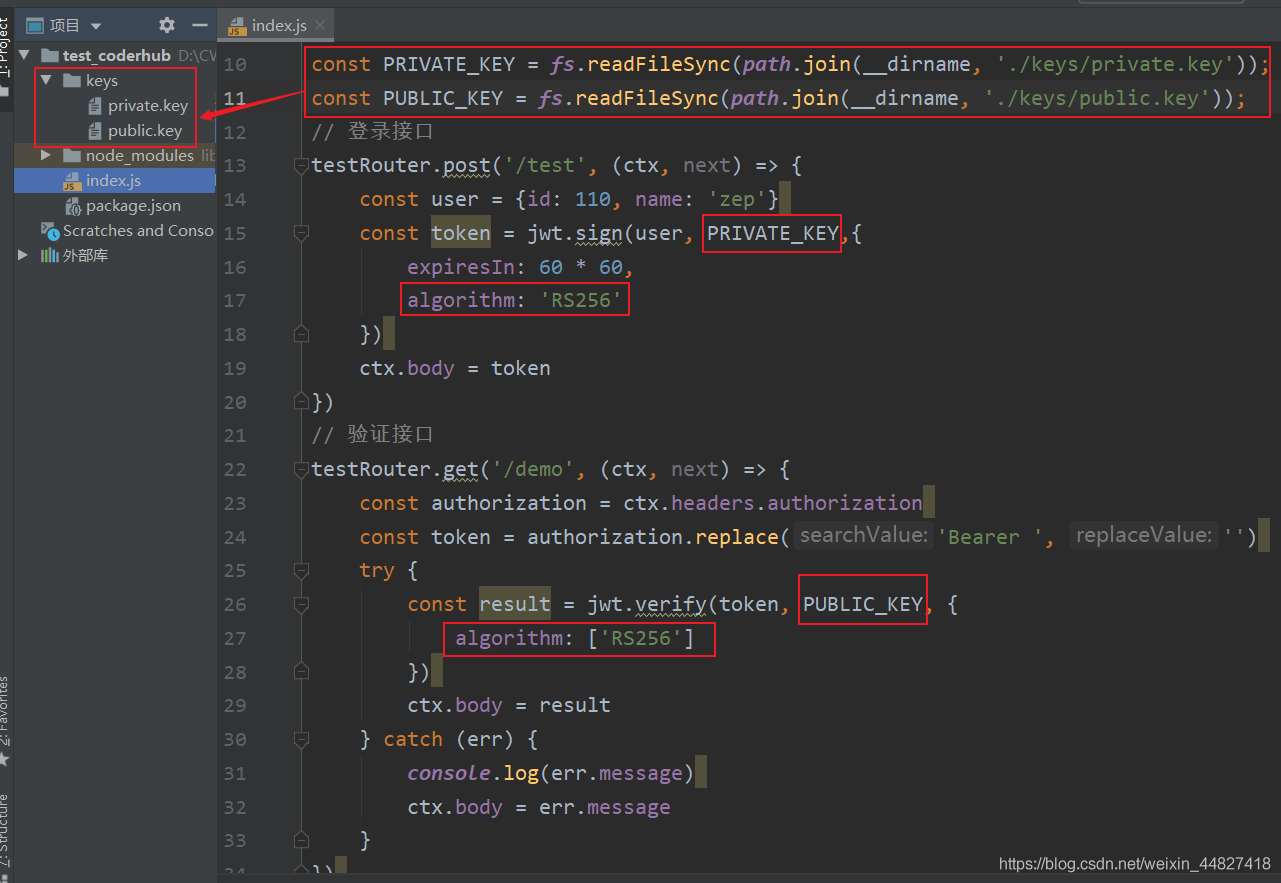Screen dimensions: 1281x883
Task: Click line number 10 in the gutter
Action: pos(234,65)
